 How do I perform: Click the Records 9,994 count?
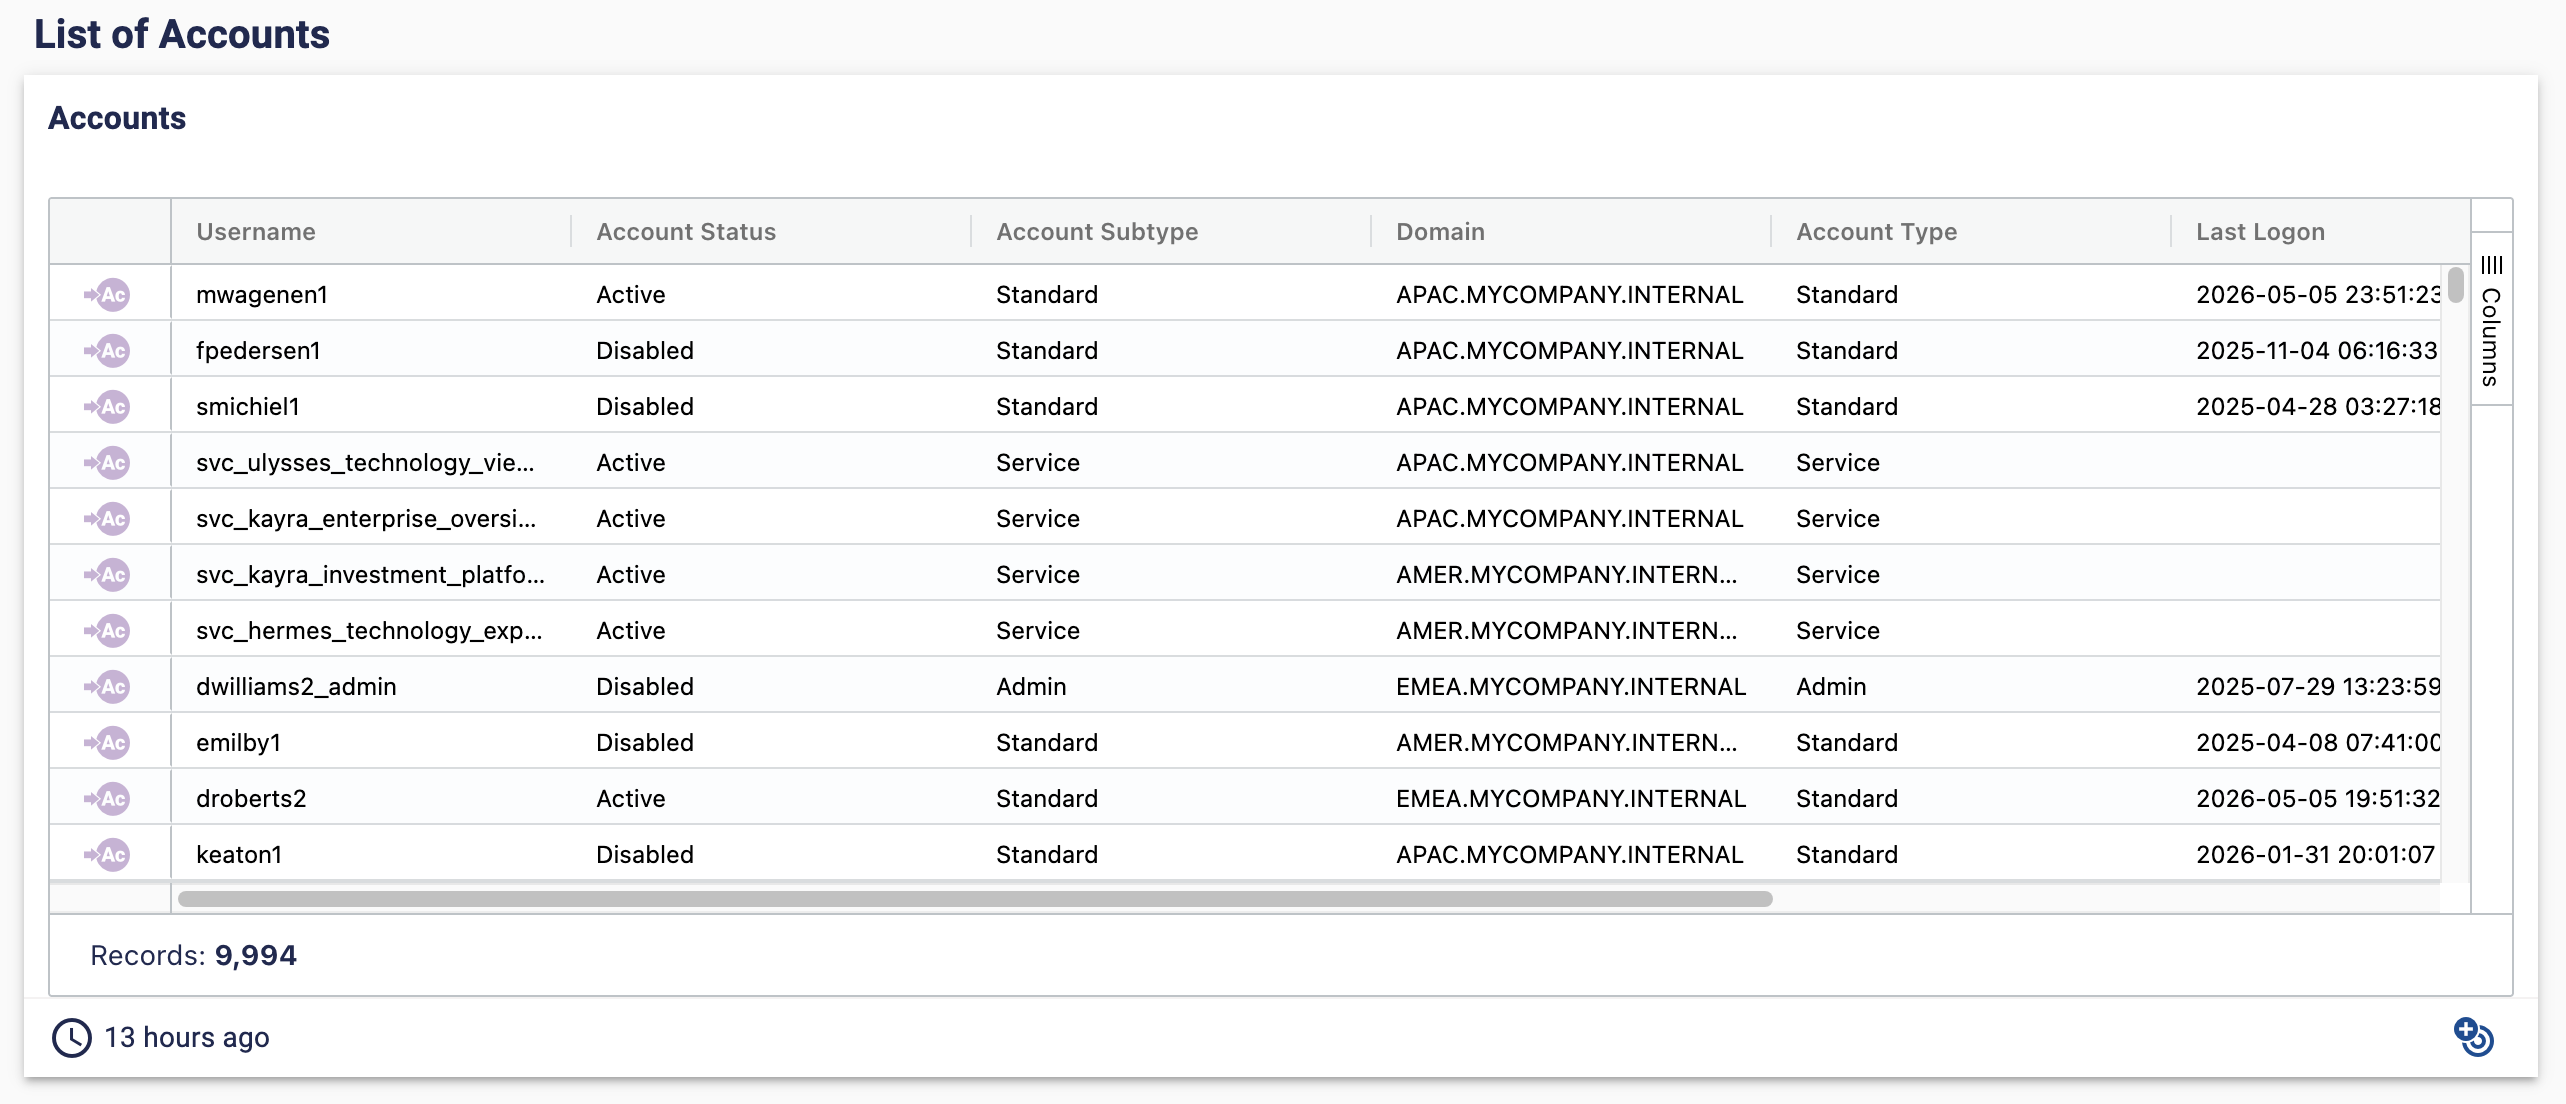coord(193,956)
